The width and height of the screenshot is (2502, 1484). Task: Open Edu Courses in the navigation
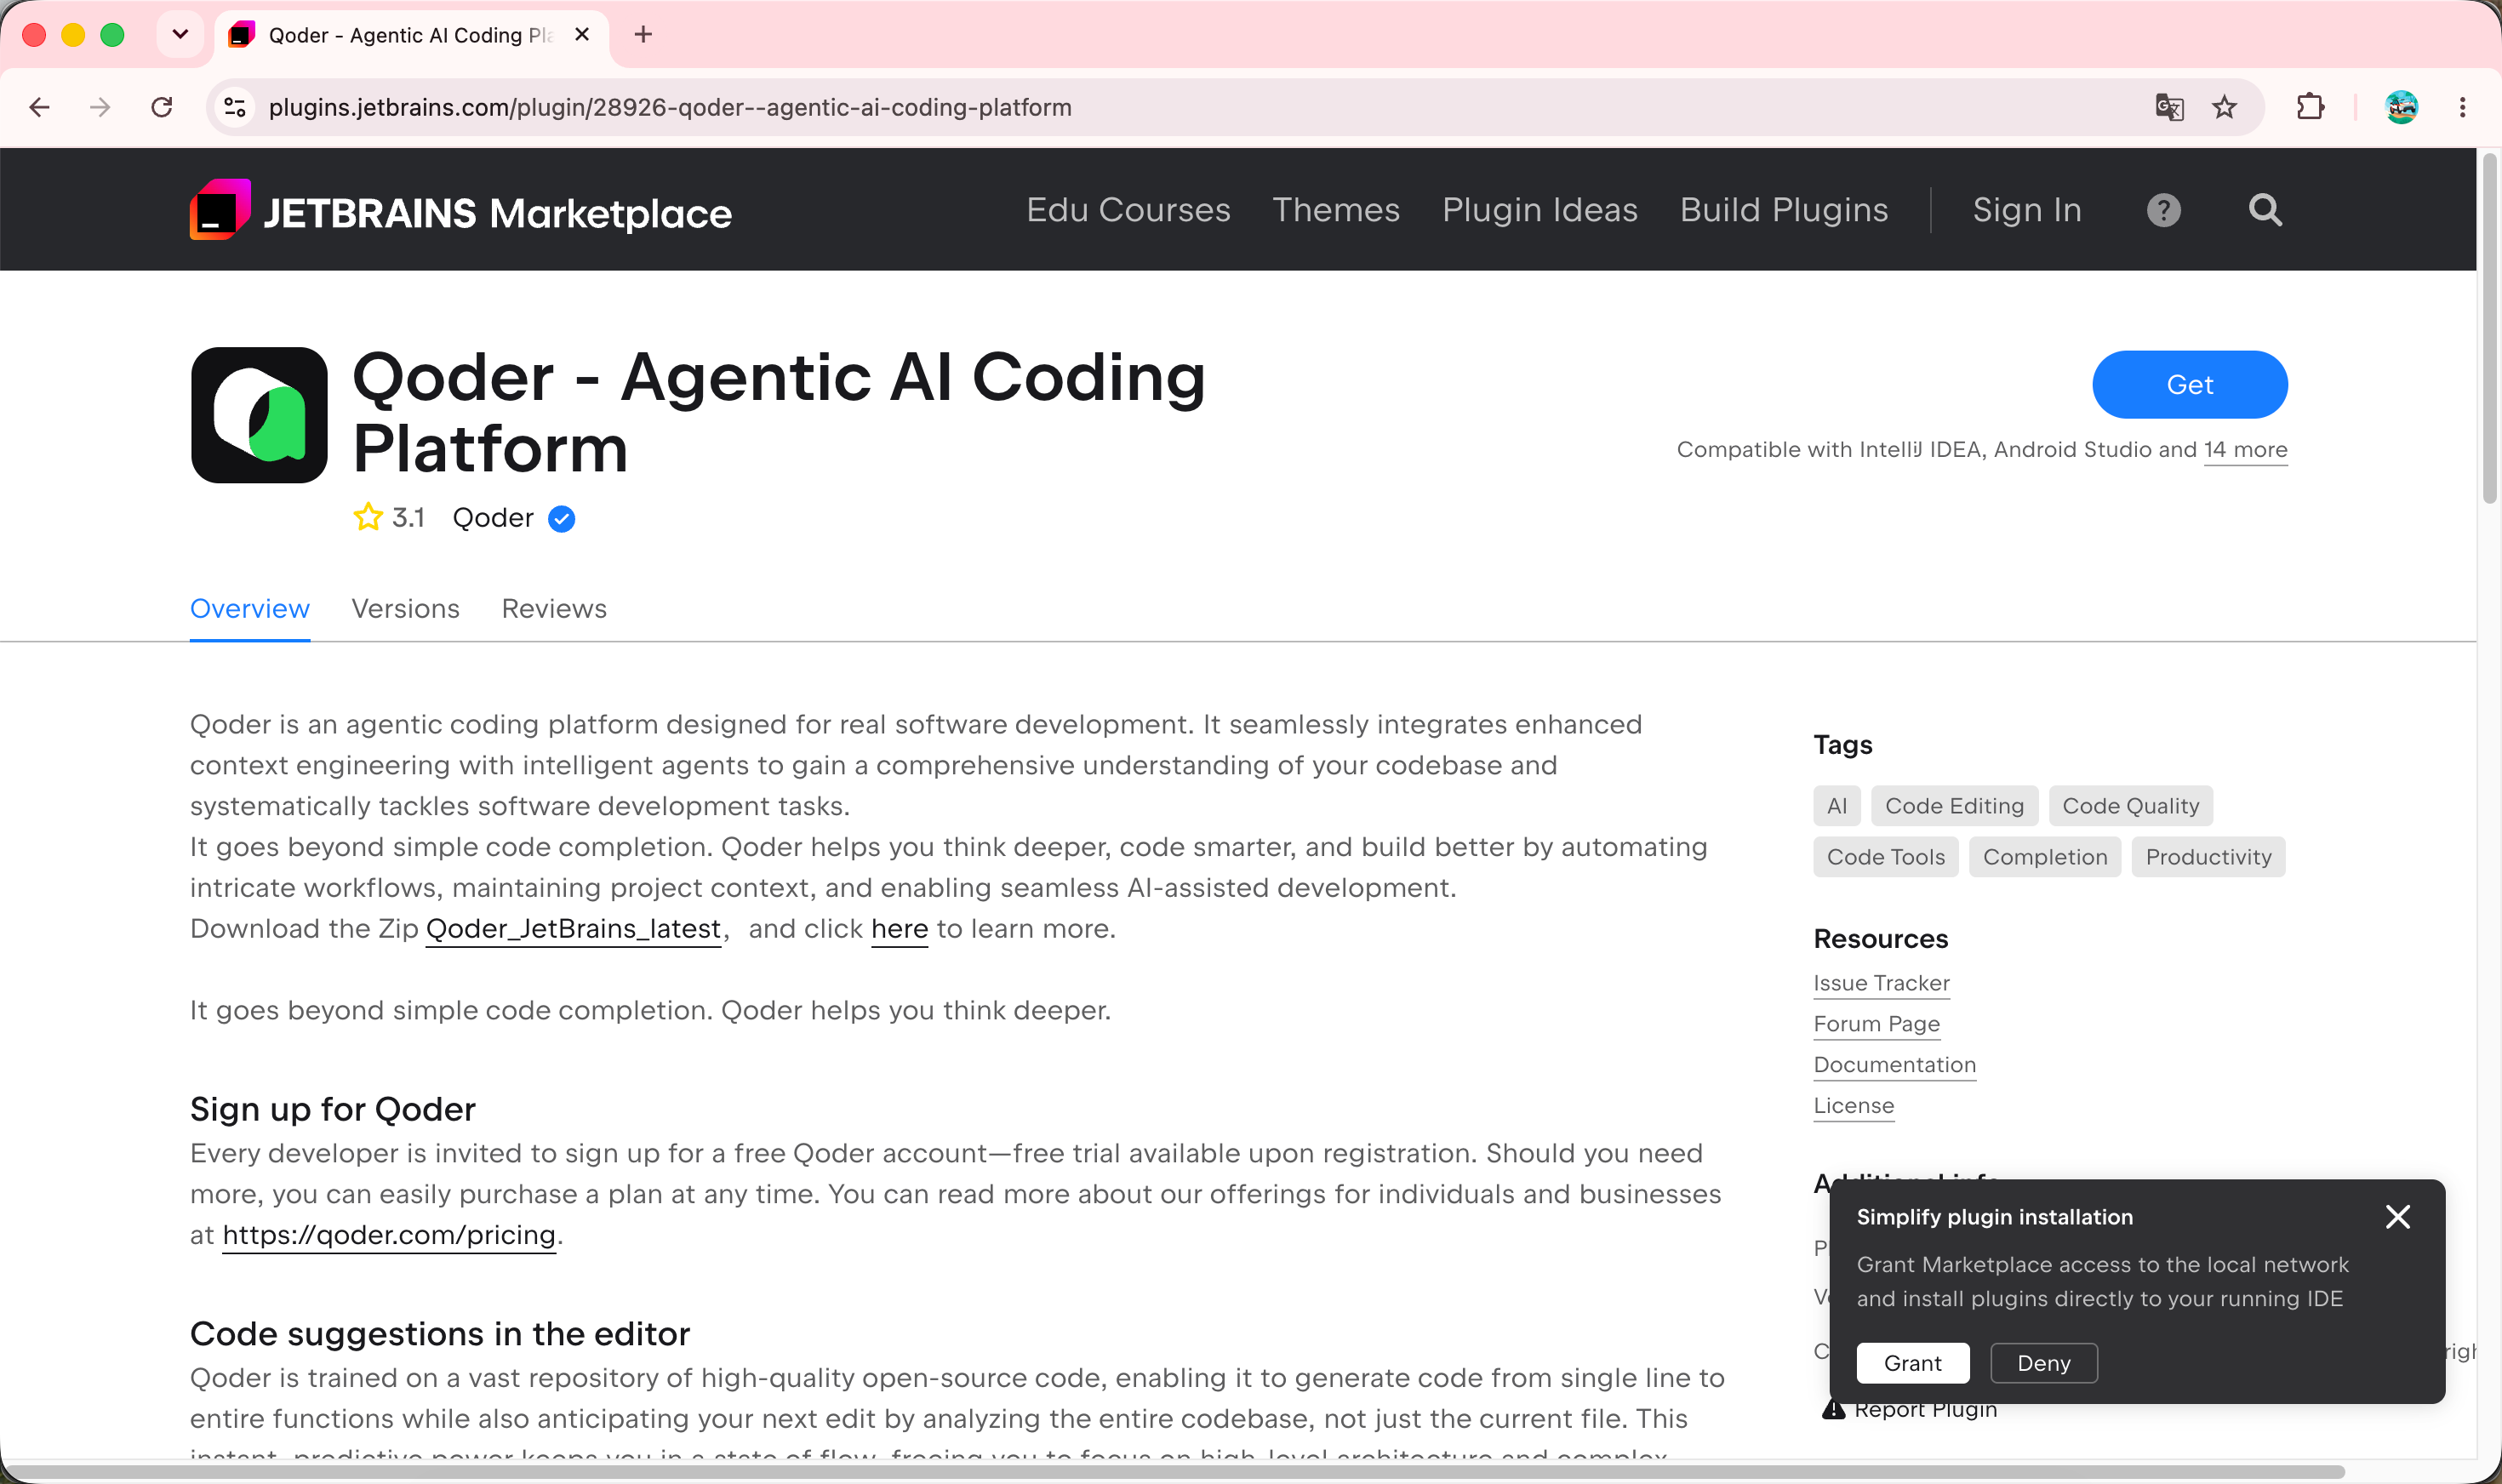1128,210
